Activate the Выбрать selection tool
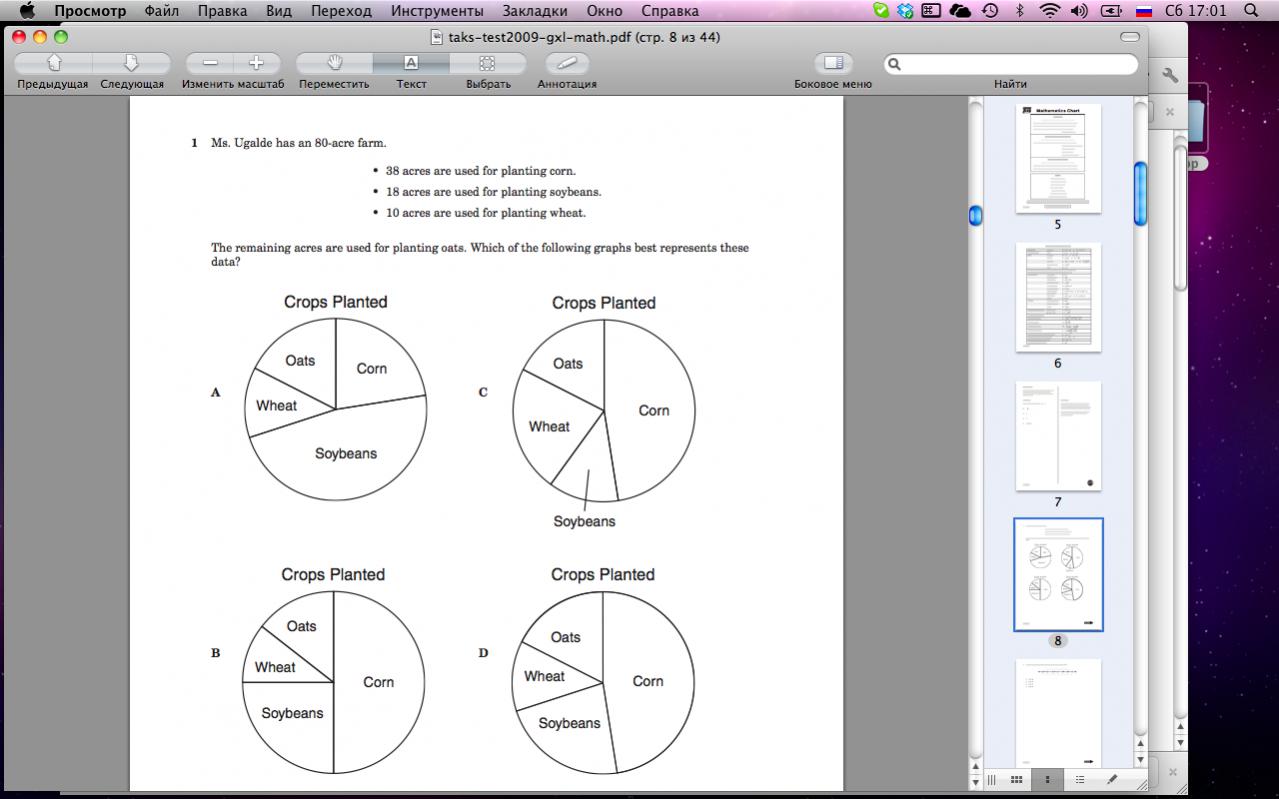 click(488, 63)
